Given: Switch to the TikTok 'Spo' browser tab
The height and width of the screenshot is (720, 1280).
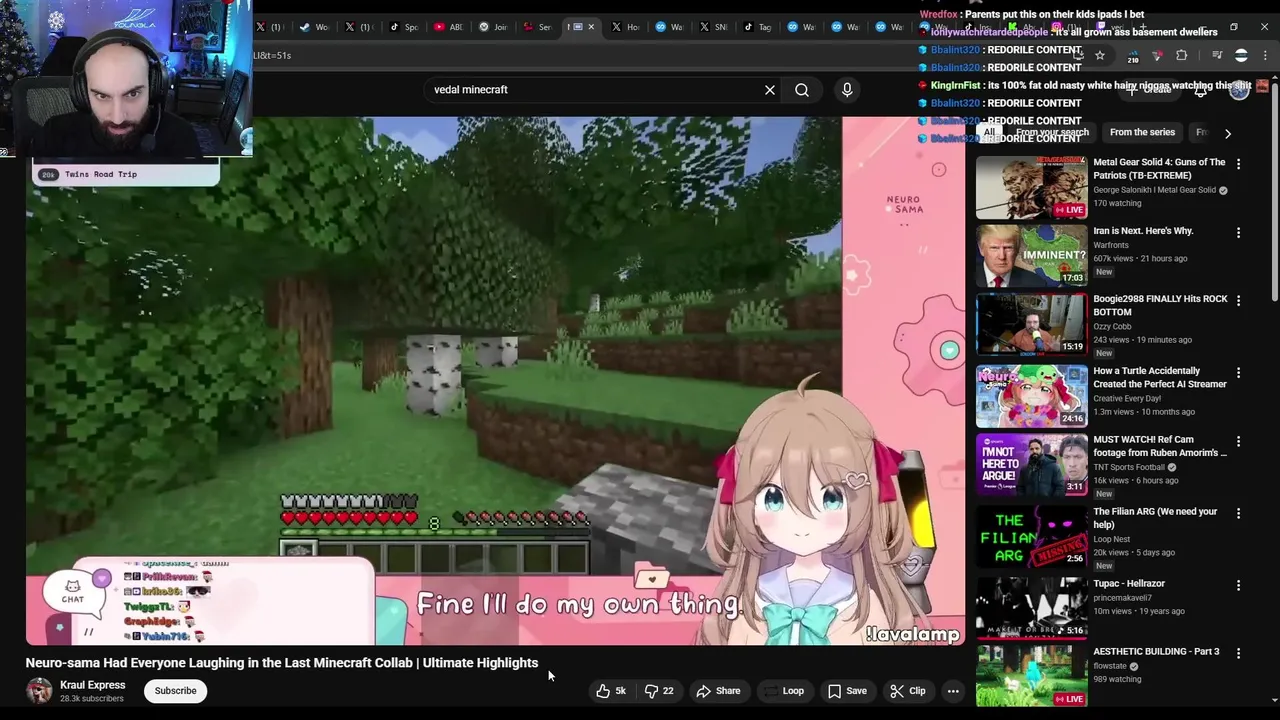Looking at the screenshot, I should (x=403, y=27).
